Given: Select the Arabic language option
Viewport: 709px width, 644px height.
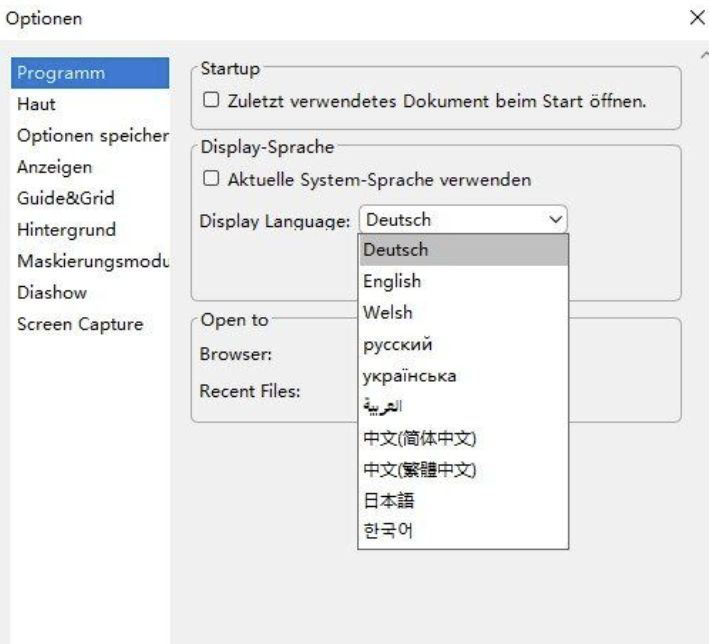Looking at the screenshot, I should click(463, 407).
